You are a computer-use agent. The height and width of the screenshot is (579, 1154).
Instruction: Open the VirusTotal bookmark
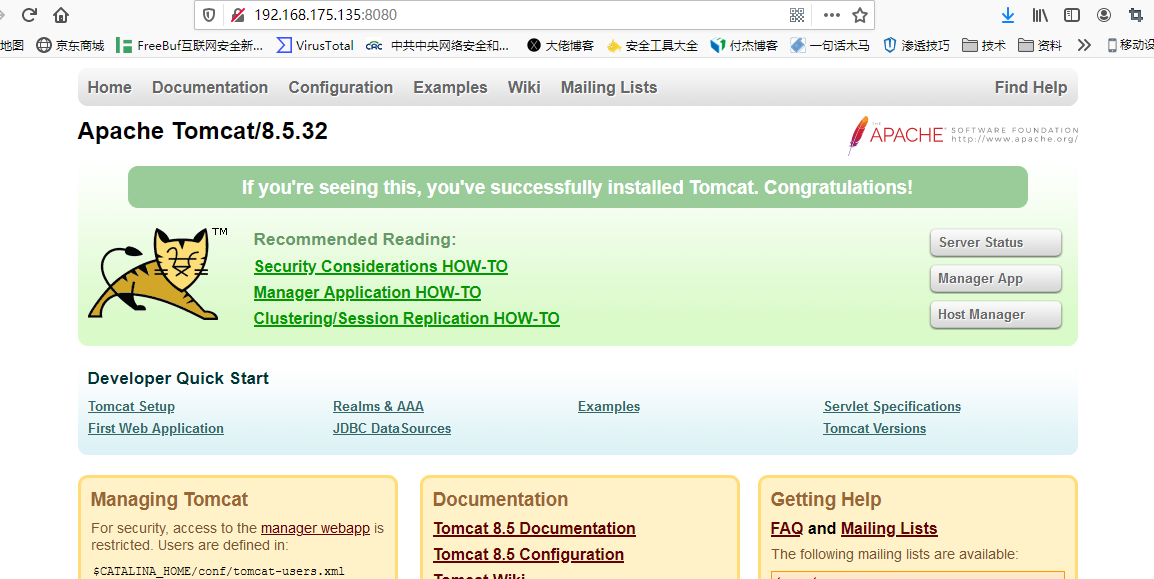click(315, 46)
